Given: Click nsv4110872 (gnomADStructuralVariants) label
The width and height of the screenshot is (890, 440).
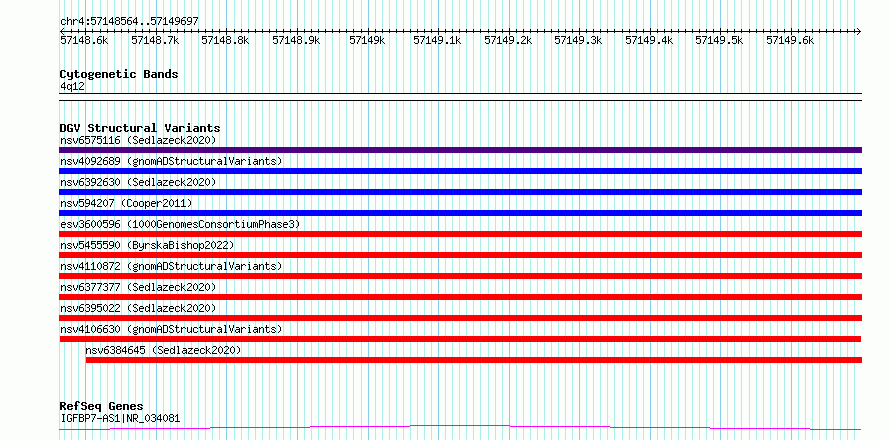Looking at the screenshot, I should [171, 266].
